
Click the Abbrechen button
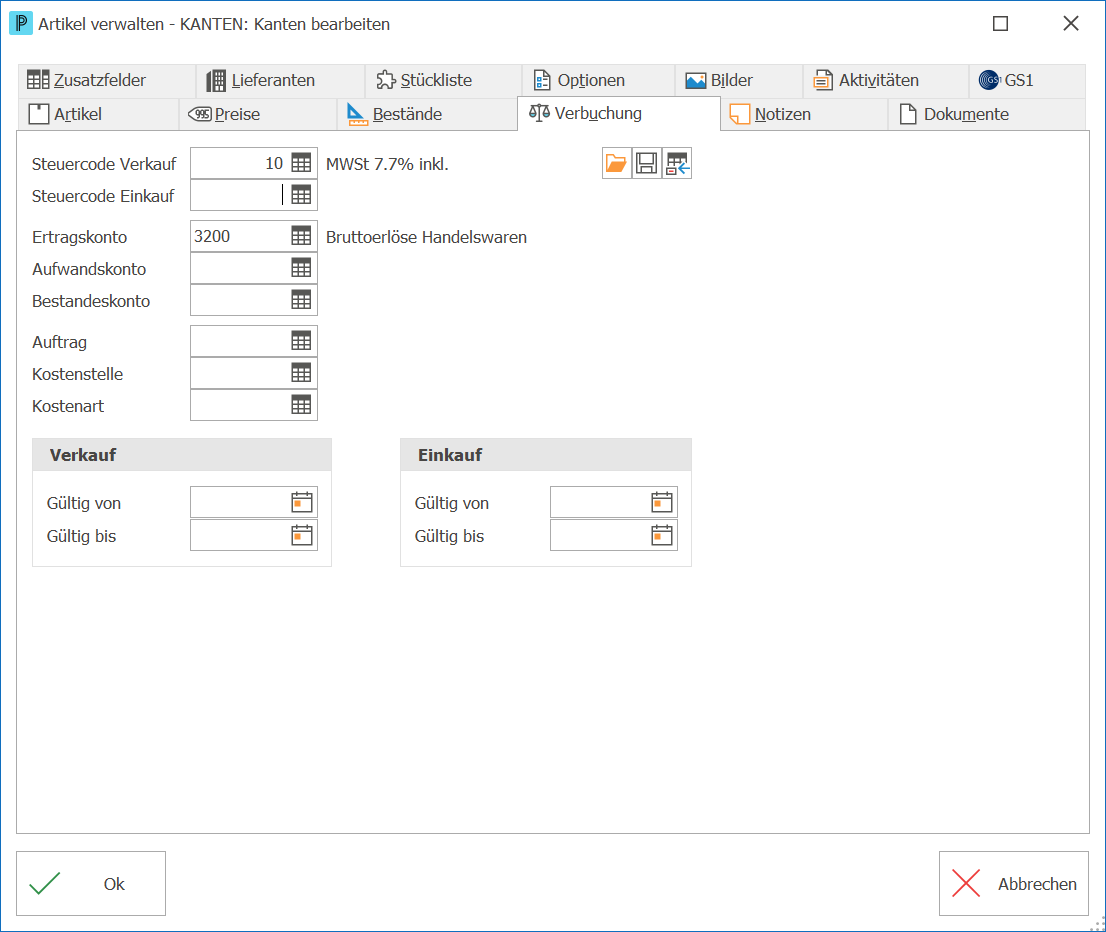tap(1014, 883)
